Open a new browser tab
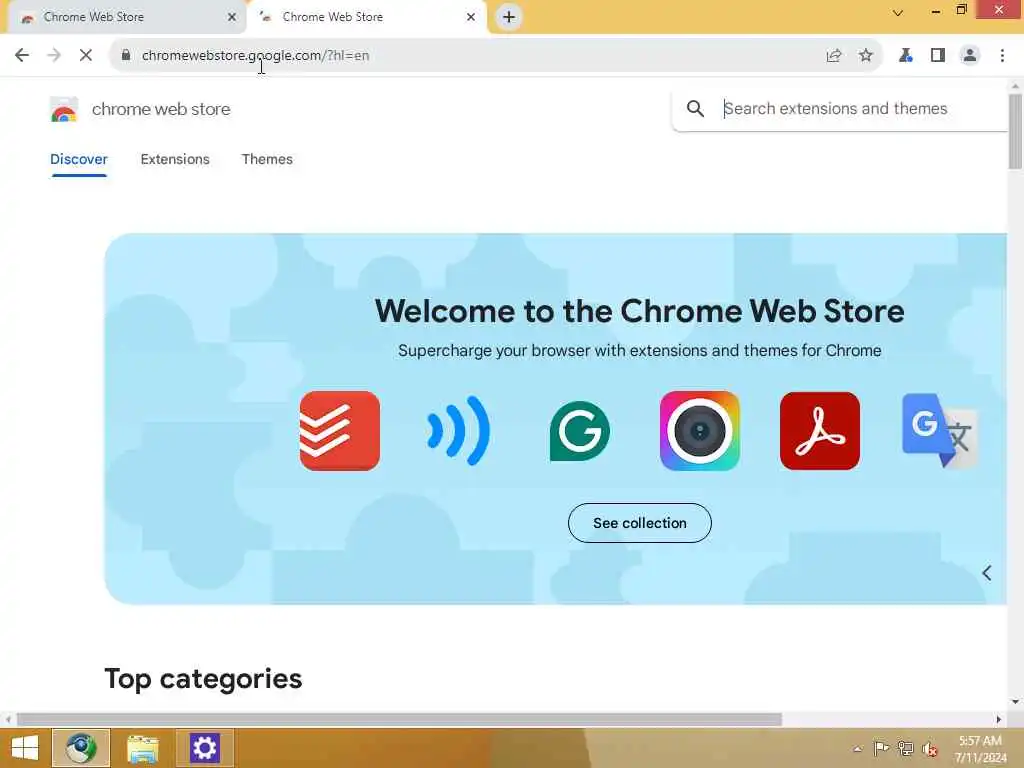Image resolution: width=1024 pixels, height=768 pixels. click(509, 17)
